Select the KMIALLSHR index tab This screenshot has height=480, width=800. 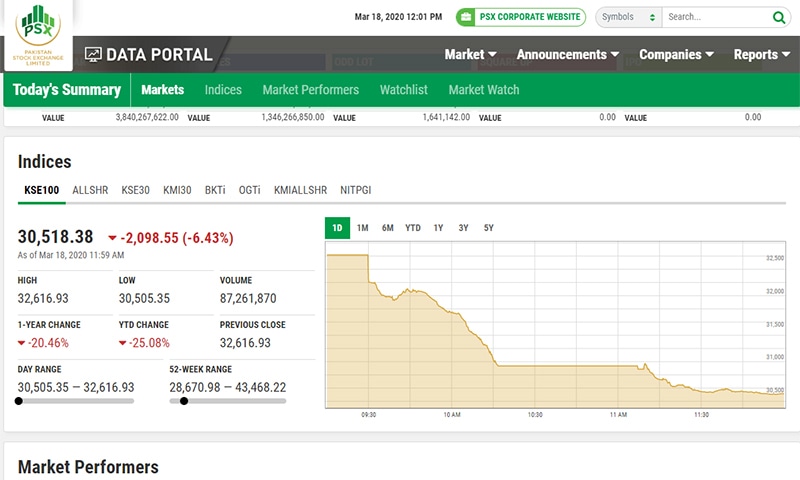tap(300, 190)
